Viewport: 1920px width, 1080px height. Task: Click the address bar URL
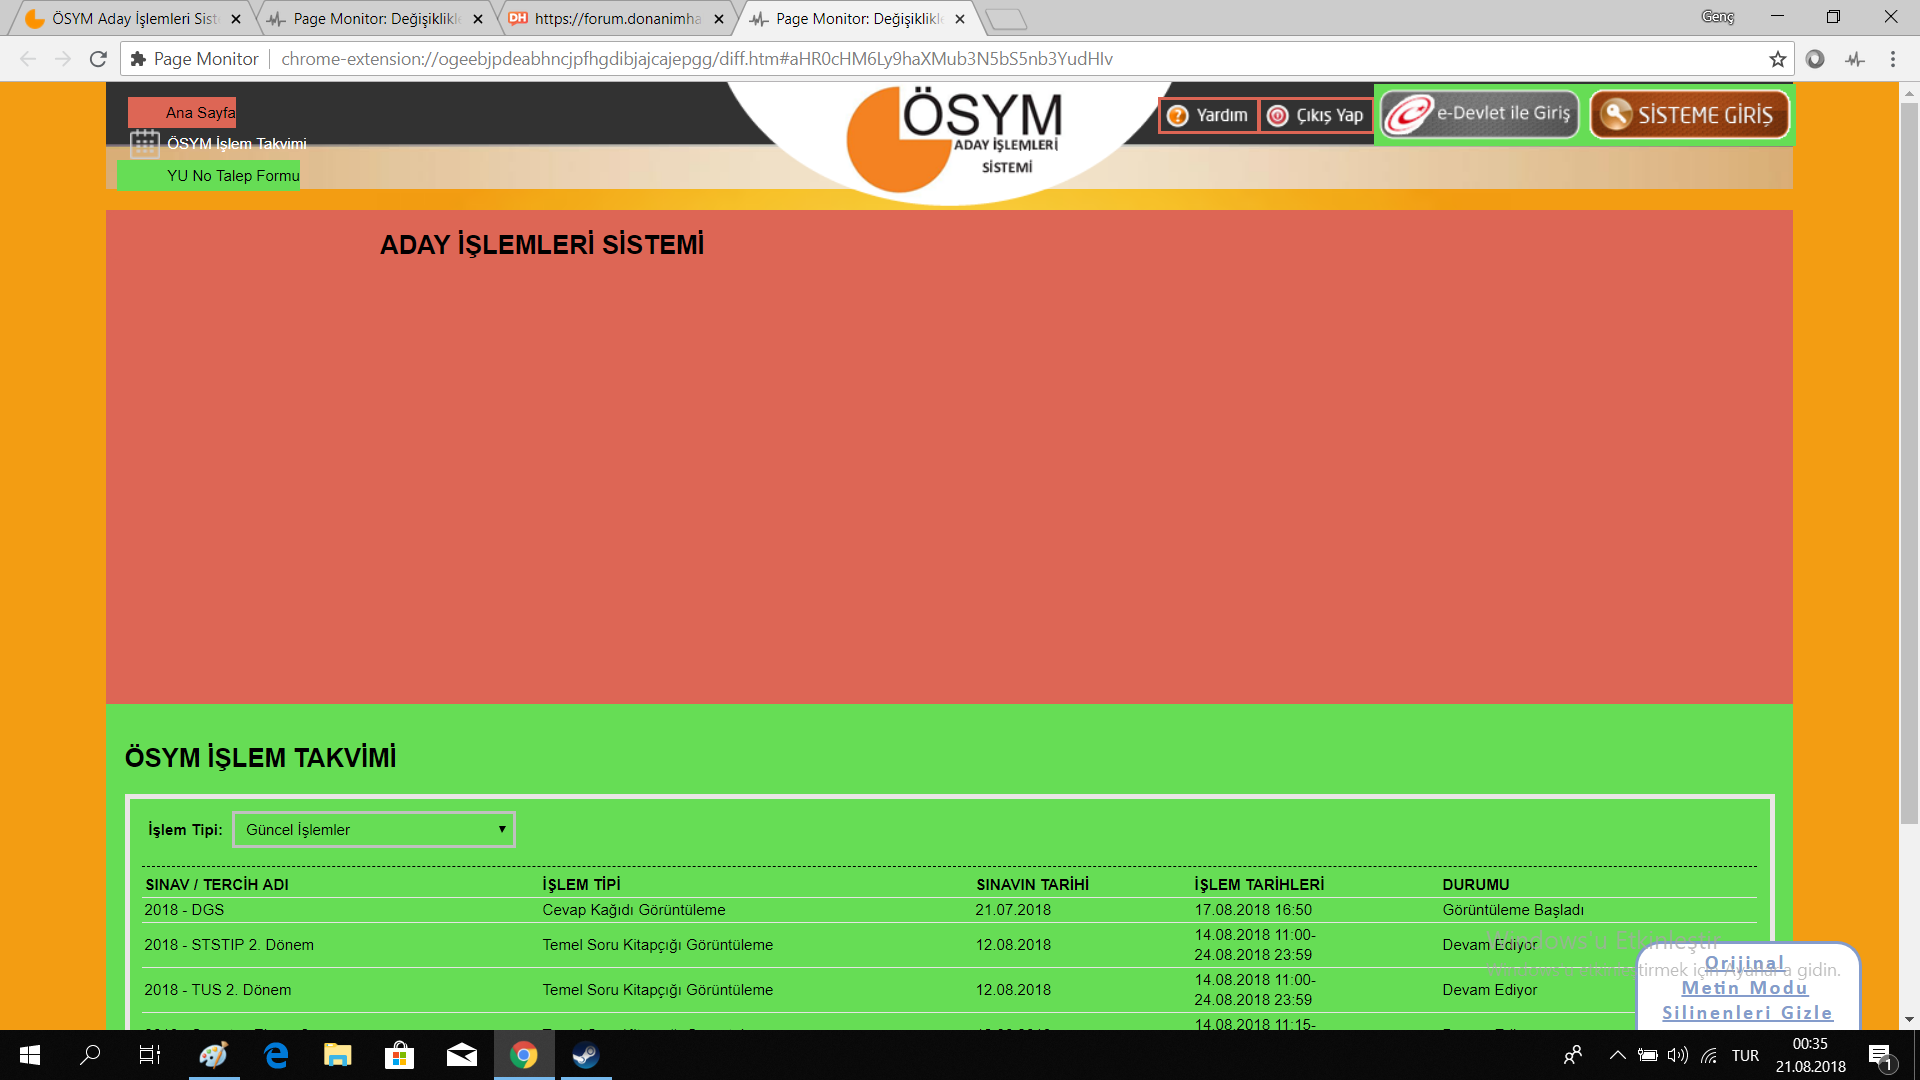coord(697,59)
